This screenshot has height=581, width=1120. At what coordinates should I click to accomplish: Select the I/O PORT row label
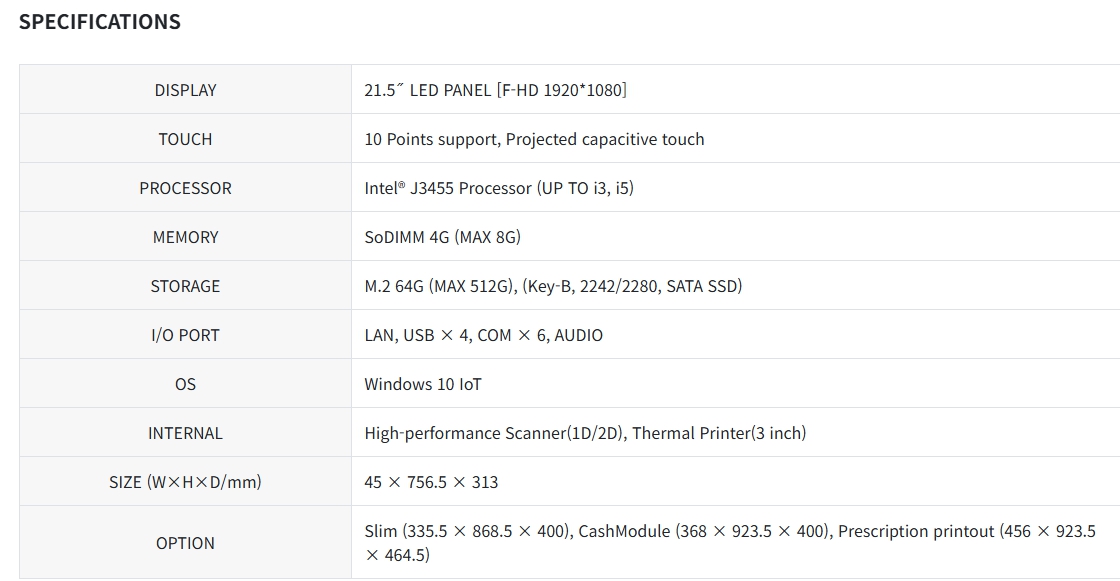pos(185,335)
